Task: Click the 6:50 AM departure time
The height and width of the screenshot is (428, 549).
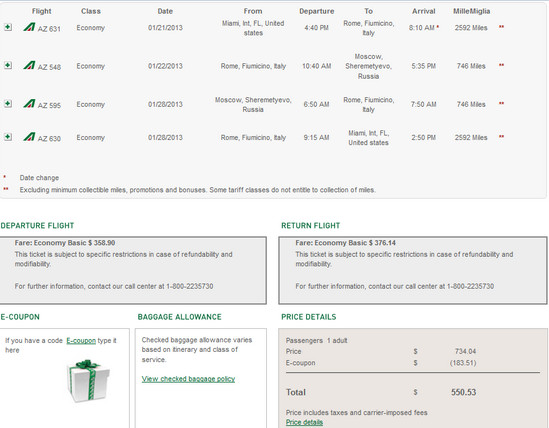Action: pyautogui.click(x=317, y=104)
